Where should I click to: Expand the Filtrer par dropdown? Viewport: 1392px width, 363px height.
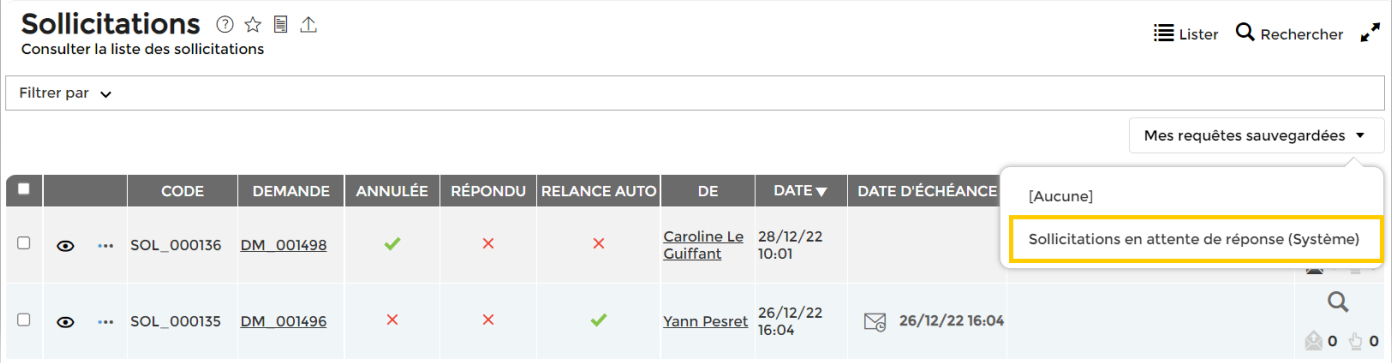(65, 93)
